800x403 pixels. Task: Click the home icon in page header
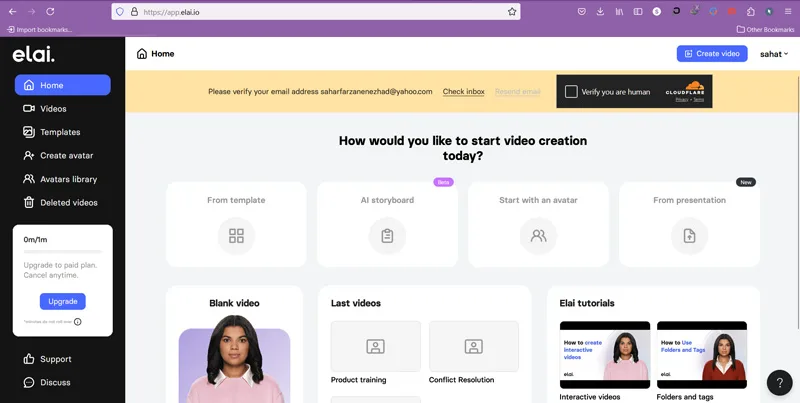142,54
